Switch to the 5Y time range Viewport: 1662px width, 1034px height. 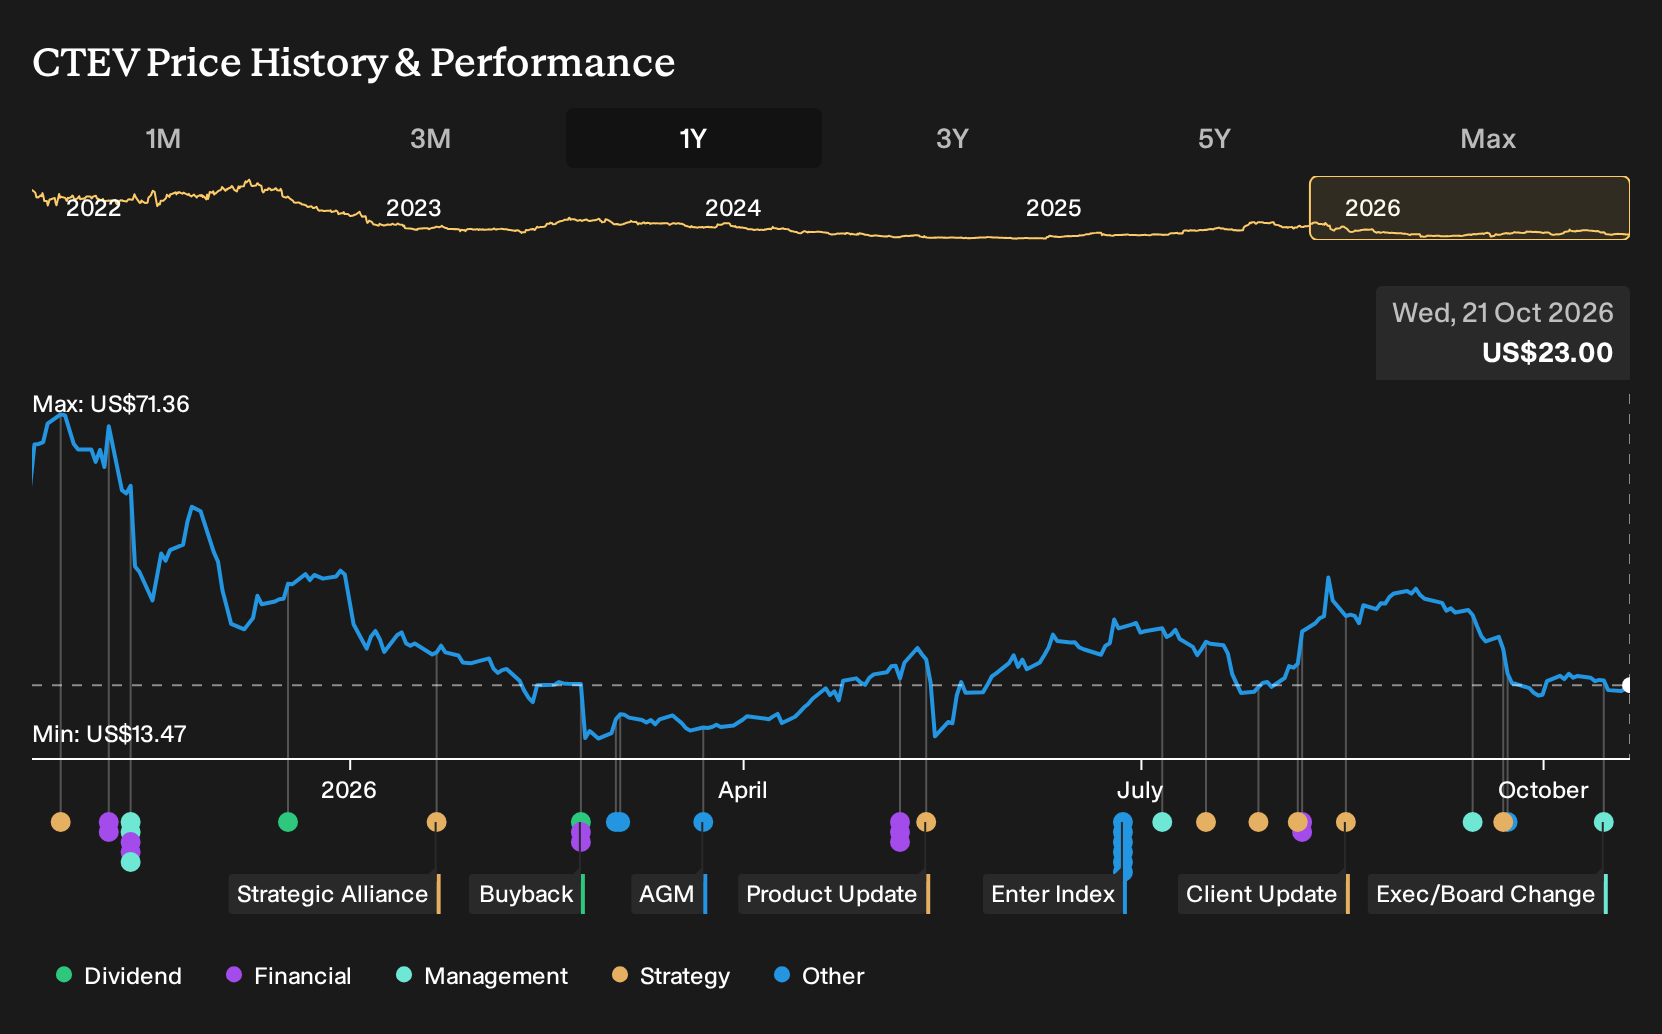pyautogui.click(x=1214, y=138)
